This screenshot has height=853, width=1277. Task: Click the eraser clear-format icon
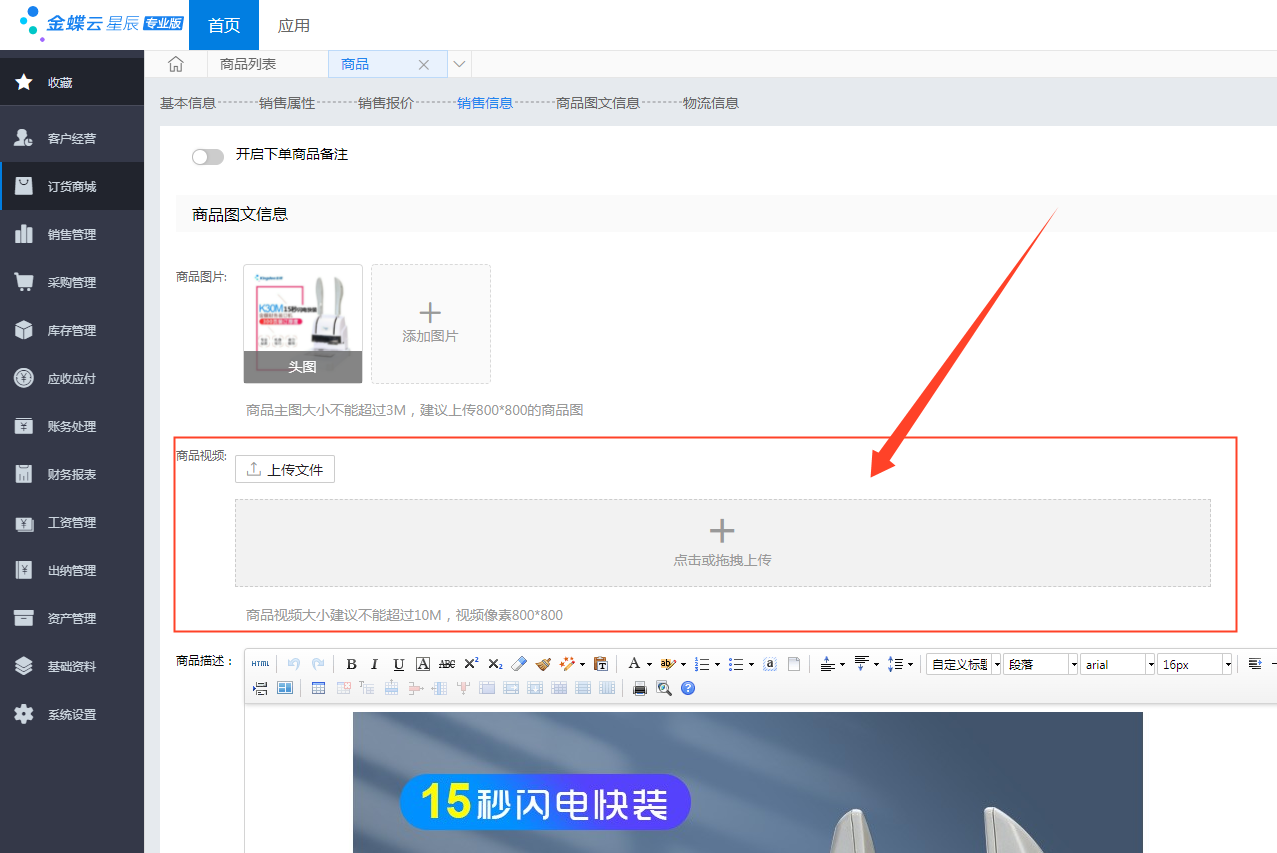(x=519, y=664)
